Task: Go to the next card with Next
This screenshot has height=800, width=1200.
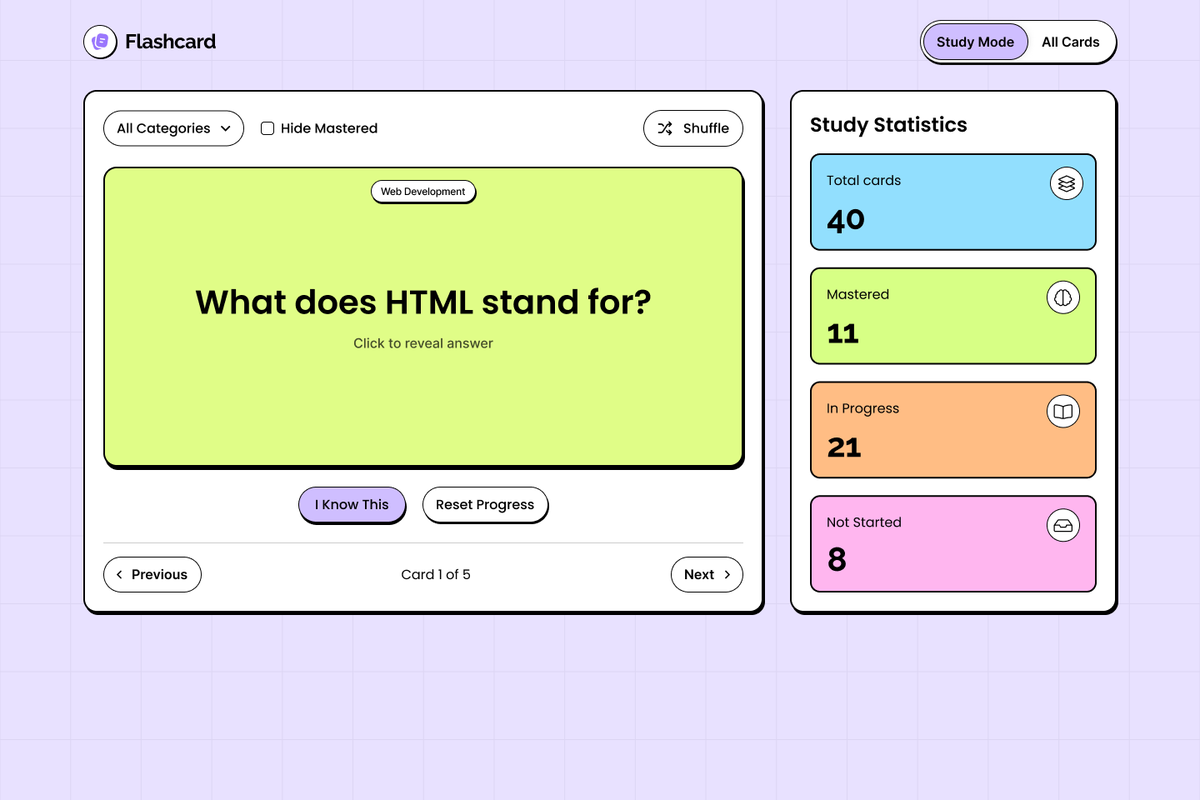Action: [x=707, y=574]
